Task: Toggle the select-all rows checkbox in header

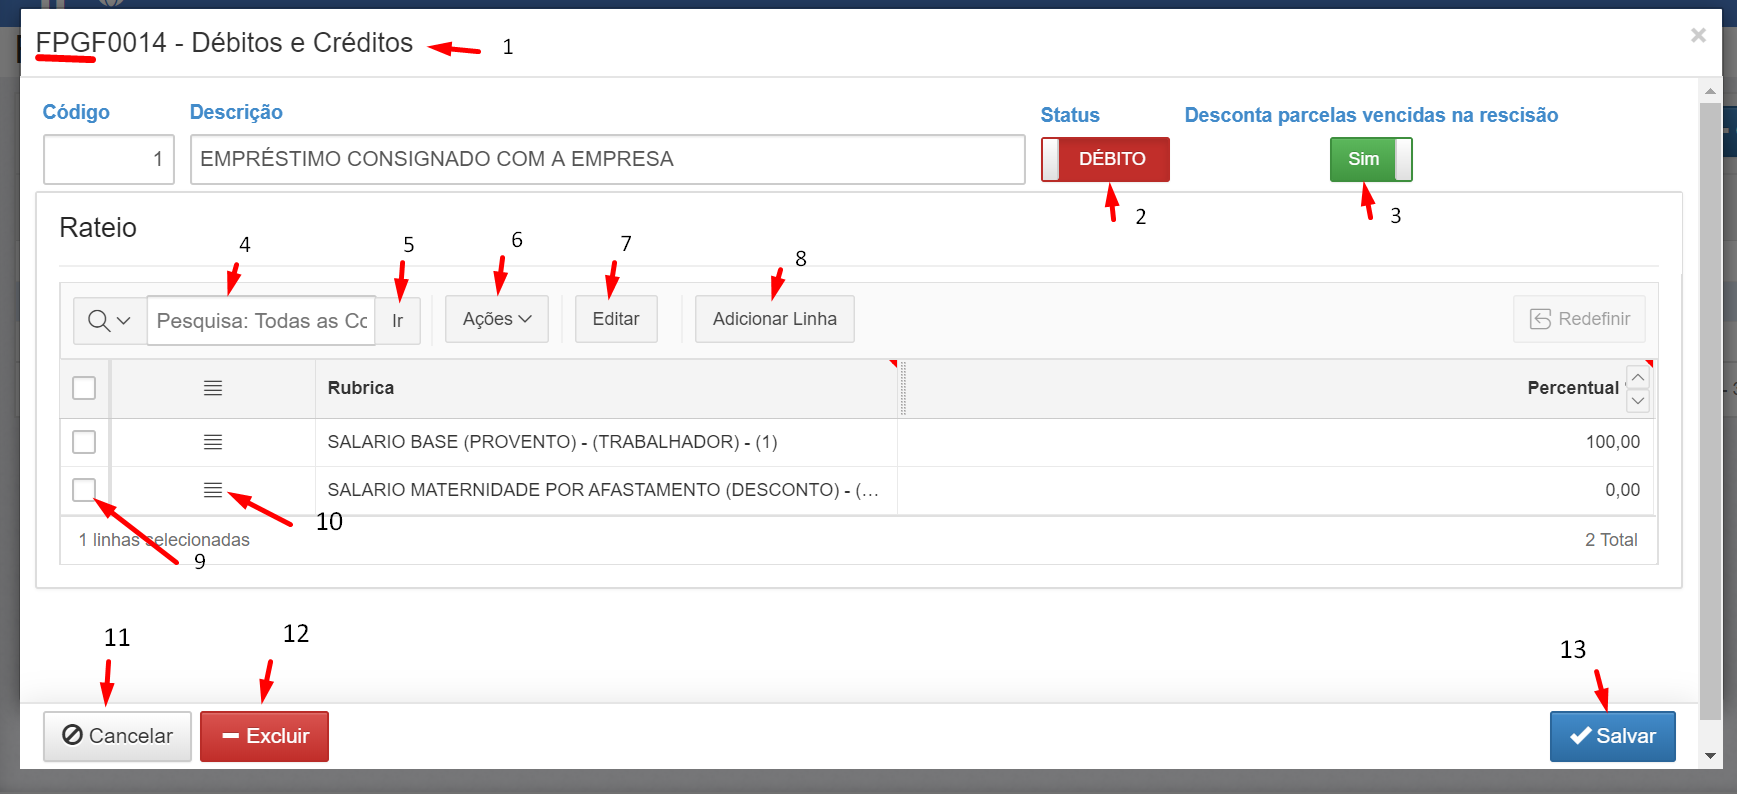Action: point(84,388)
